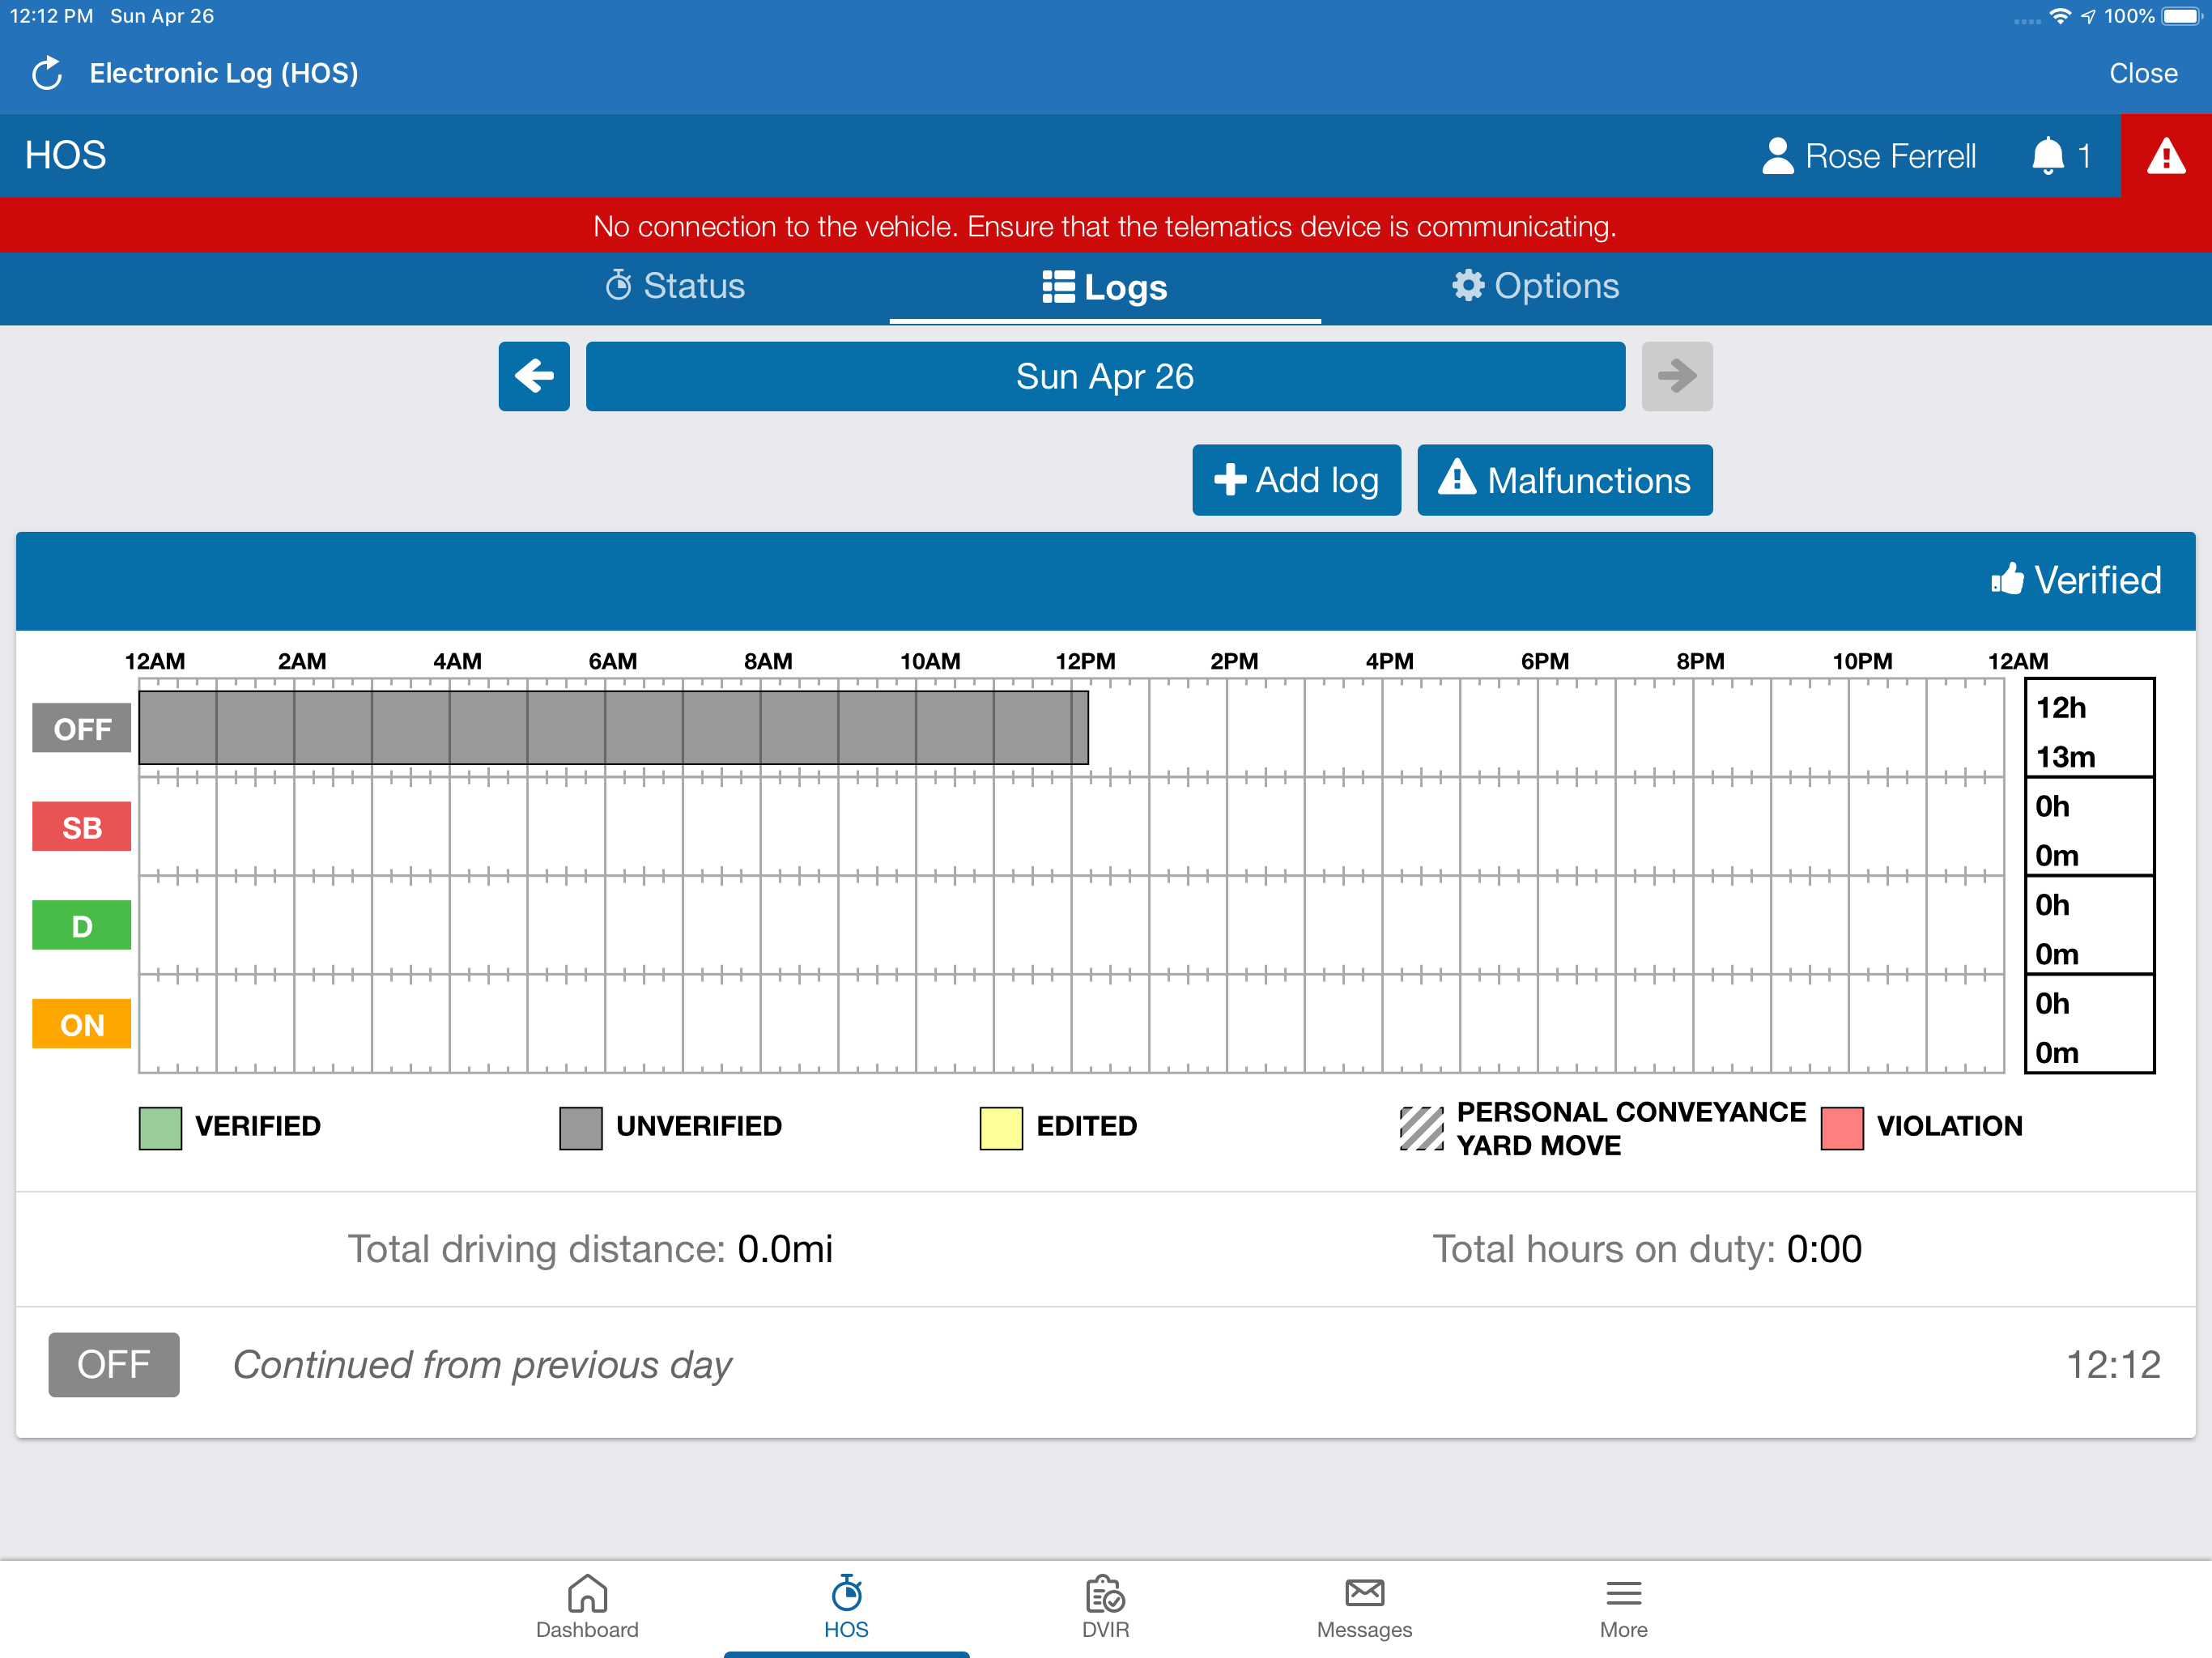Screen dimensions: 2212x1658
Task: Open the Sun Apr 26 date selector
Action: (x=1105, y=376)
